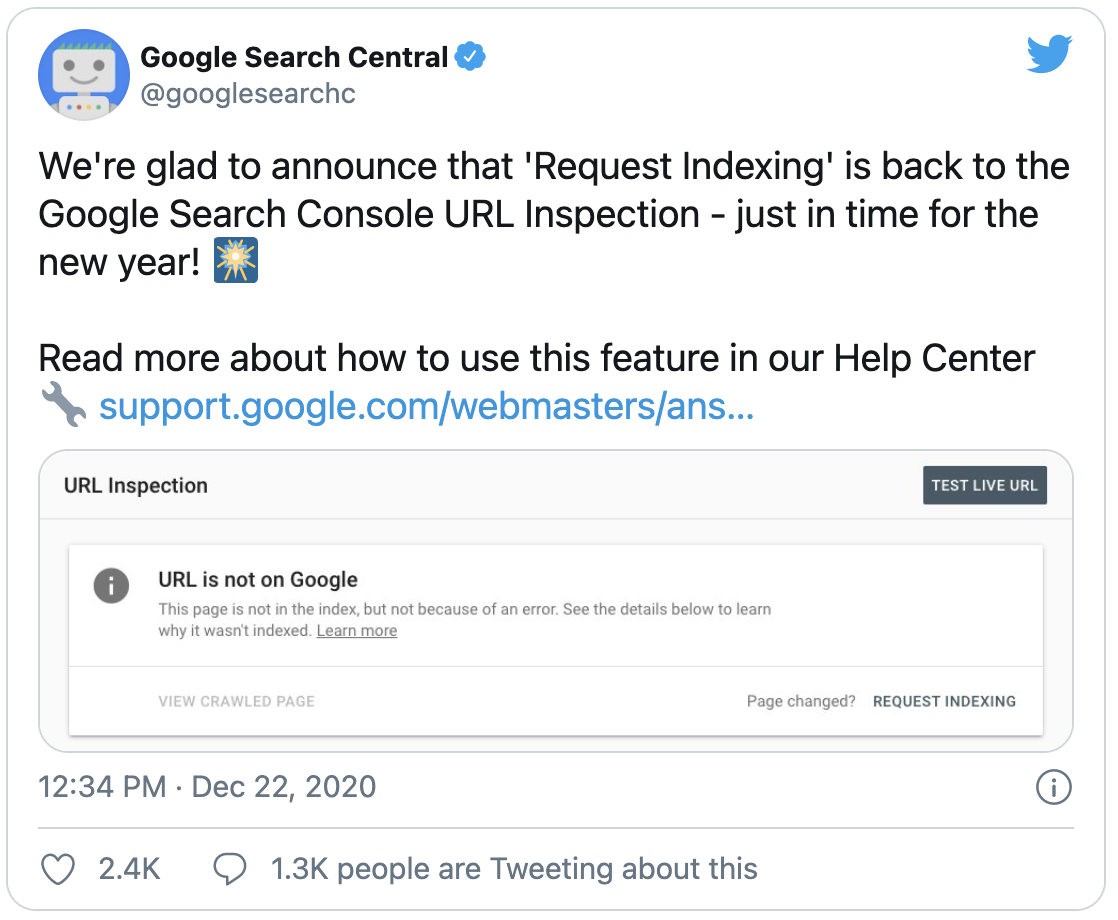Viewport: 1118px width, 920px height.
Task: Click the Google Search Central account name
Action: pyautogui.click(x=294, y=57)
